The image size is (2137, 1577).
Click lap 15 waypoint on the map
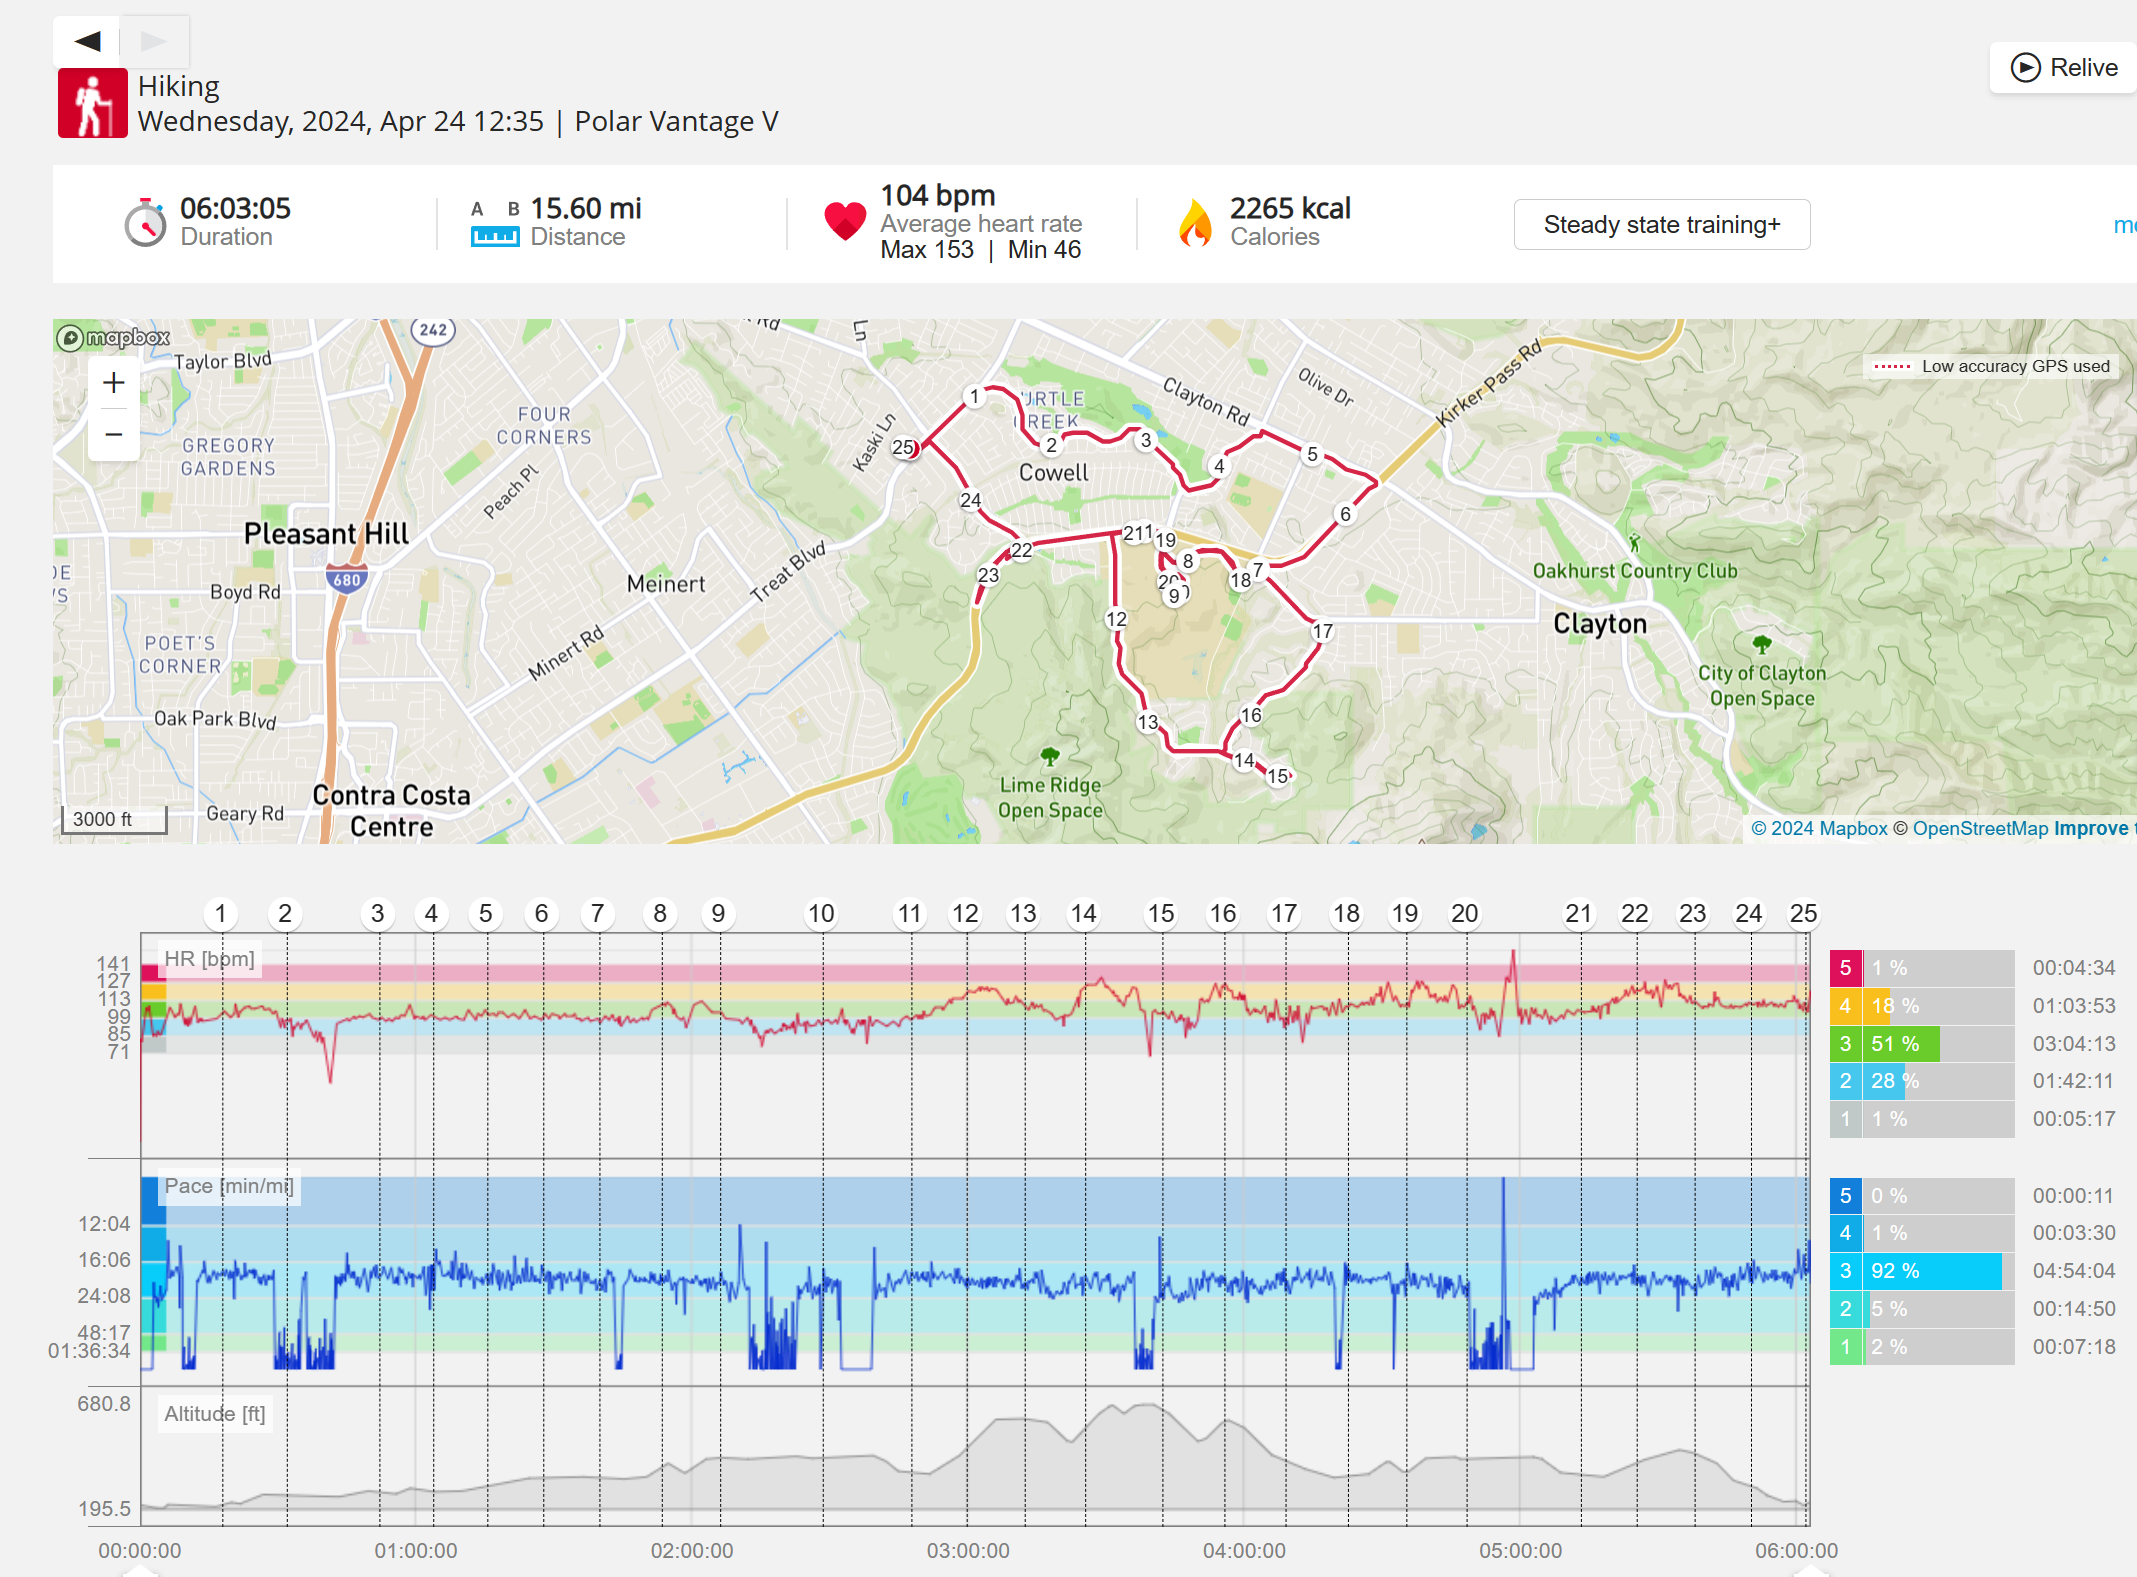(1278, 776)
